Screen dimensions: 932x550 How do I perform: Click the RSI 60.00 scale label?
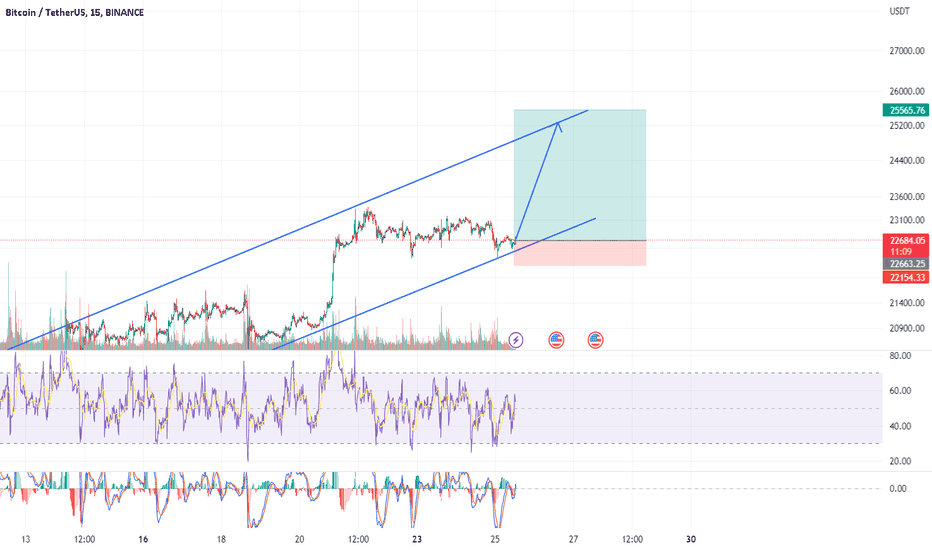coord(900,391)
